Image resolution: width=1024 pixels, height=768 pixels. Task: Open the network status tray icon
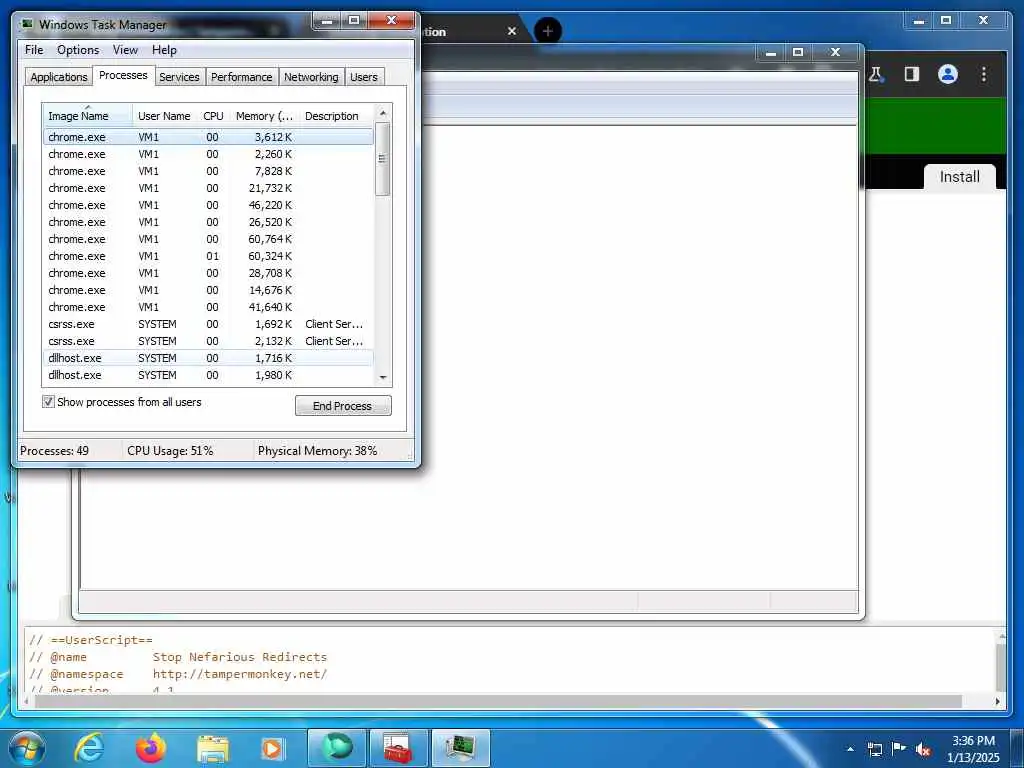(874, 749)
